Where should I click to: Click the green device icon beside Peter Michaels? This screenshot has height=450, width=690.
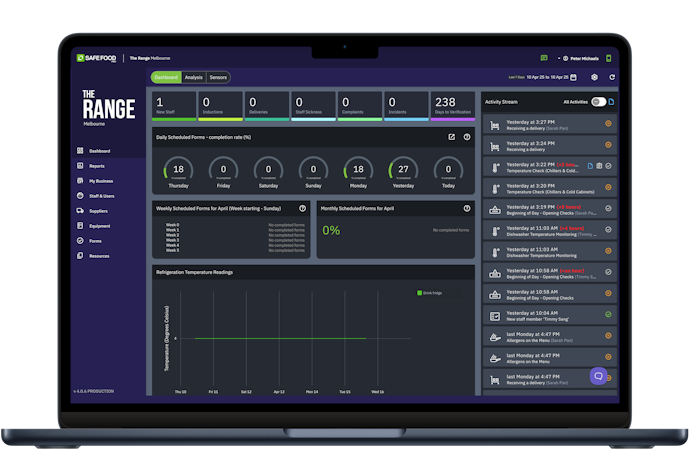pyautogui.click(x=609, y=58)
